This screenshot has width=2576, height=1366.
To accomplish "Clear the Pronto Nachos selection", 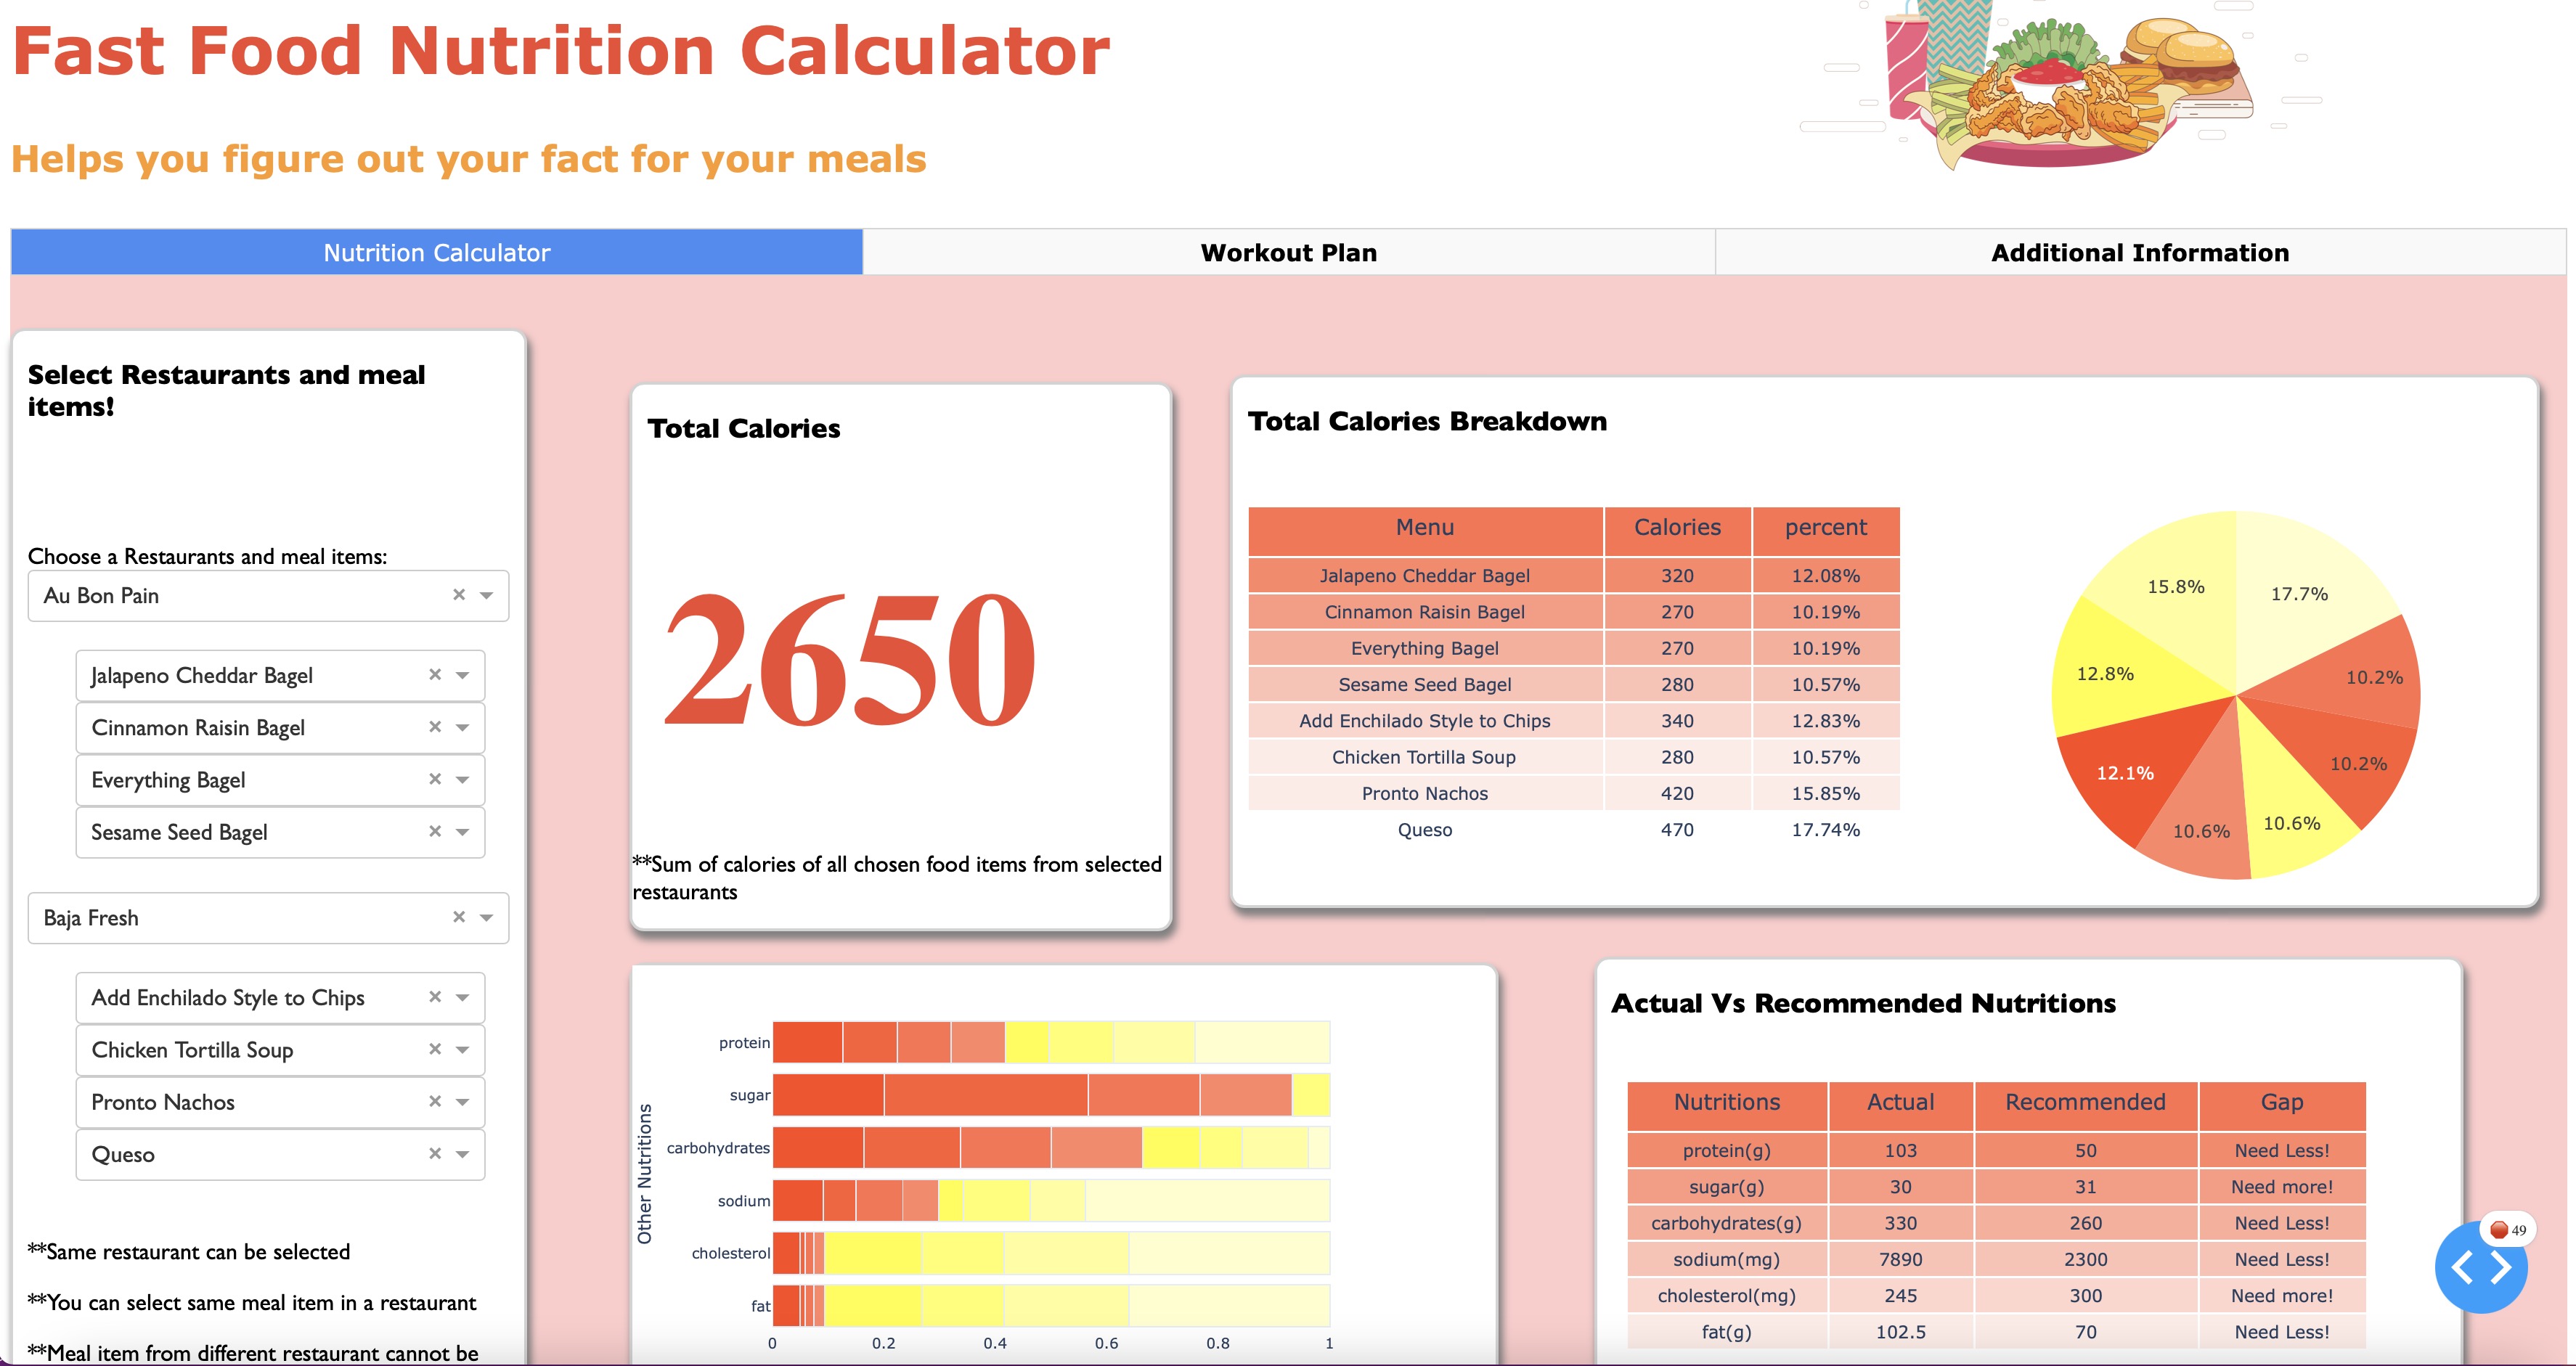I will 434,1102.
